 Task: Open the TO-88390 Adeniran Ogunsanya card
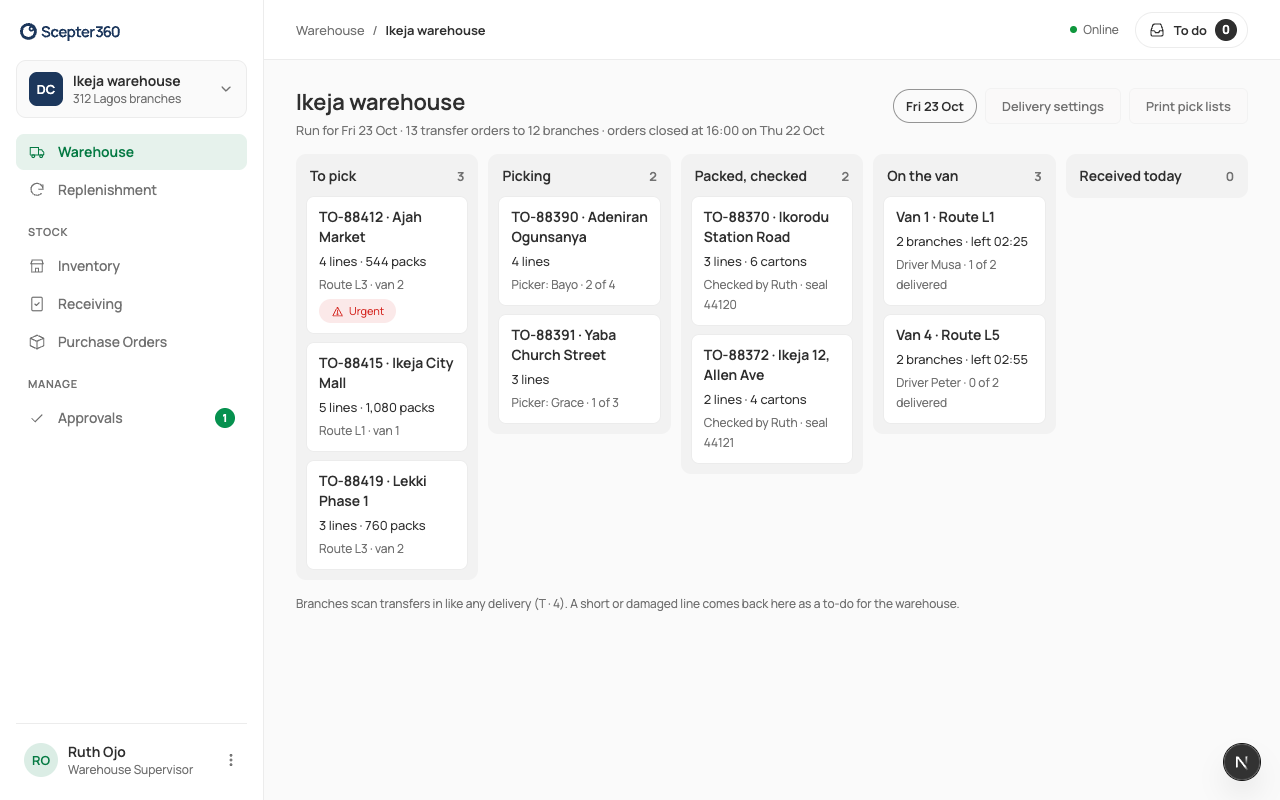[579, 251]
